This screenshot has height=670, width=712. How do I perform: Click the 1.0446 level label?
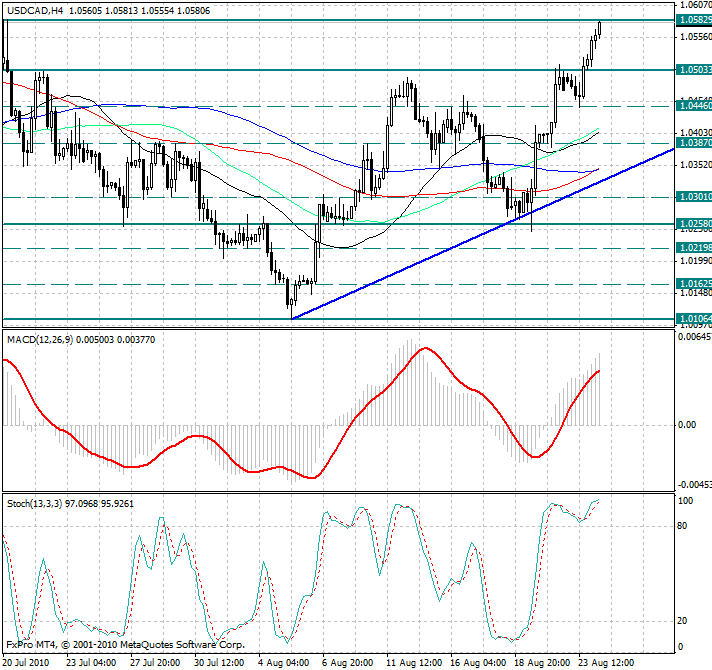click(694, 106)
